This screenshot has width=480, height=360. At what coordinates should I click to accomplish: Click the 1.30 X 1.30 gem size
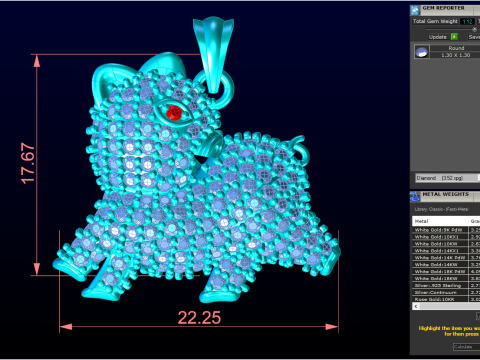click(455, 55)
